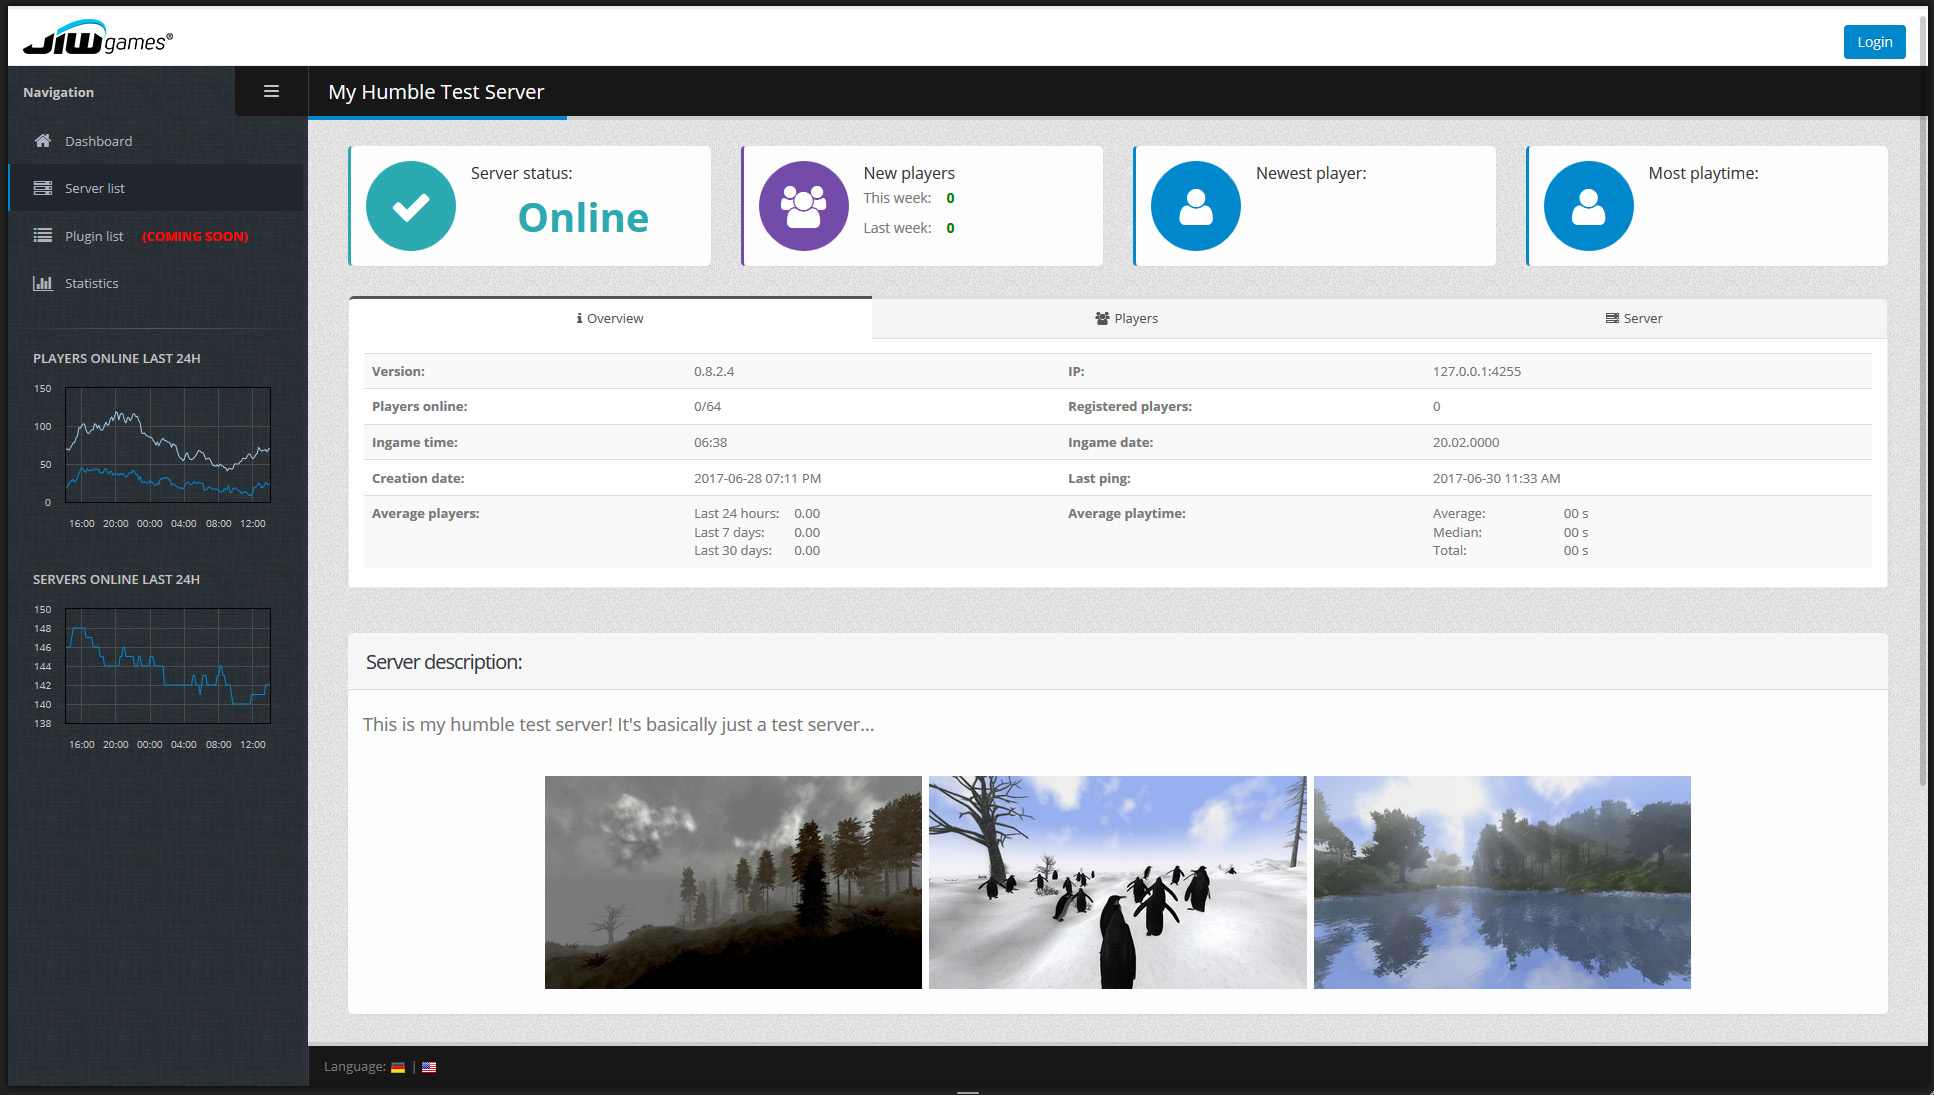Screen dimensions: 1934x1095
Task: Switch language to German flag
Action: pos(398,1067)
